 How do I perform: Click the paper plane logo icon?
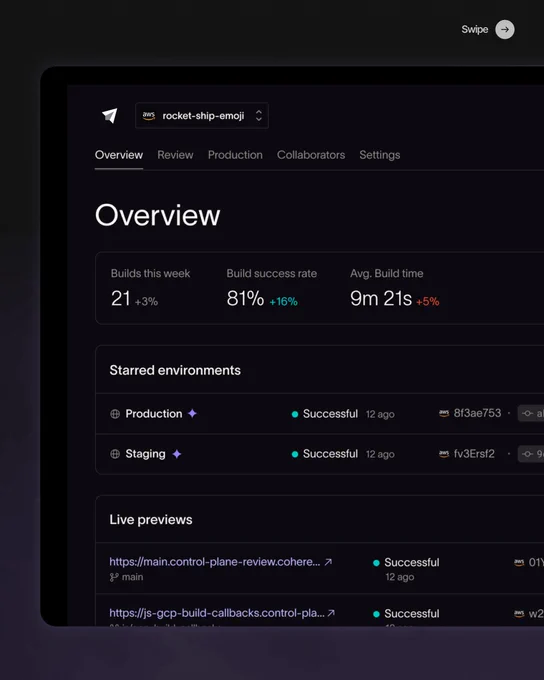(x=110, y=115)
